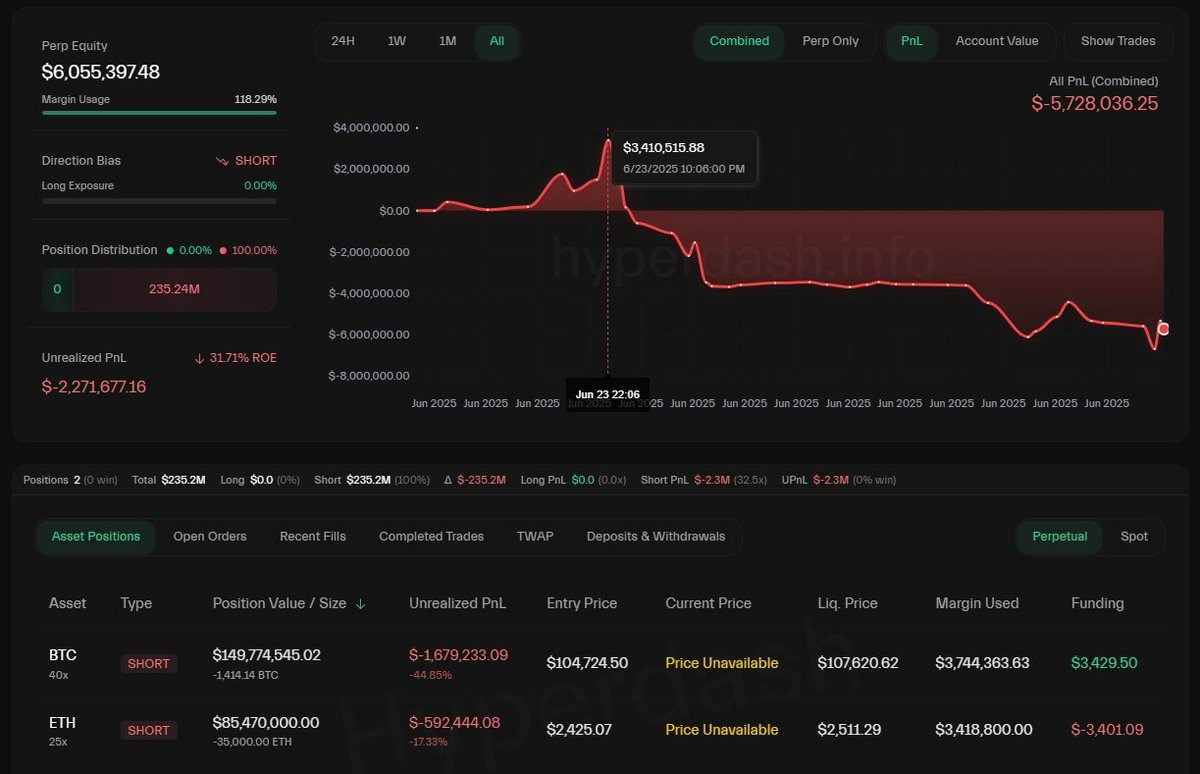Click ETH entry price $2,425.07
Image resolution: width=1200 pixels, height=774 pixels.
579,730
